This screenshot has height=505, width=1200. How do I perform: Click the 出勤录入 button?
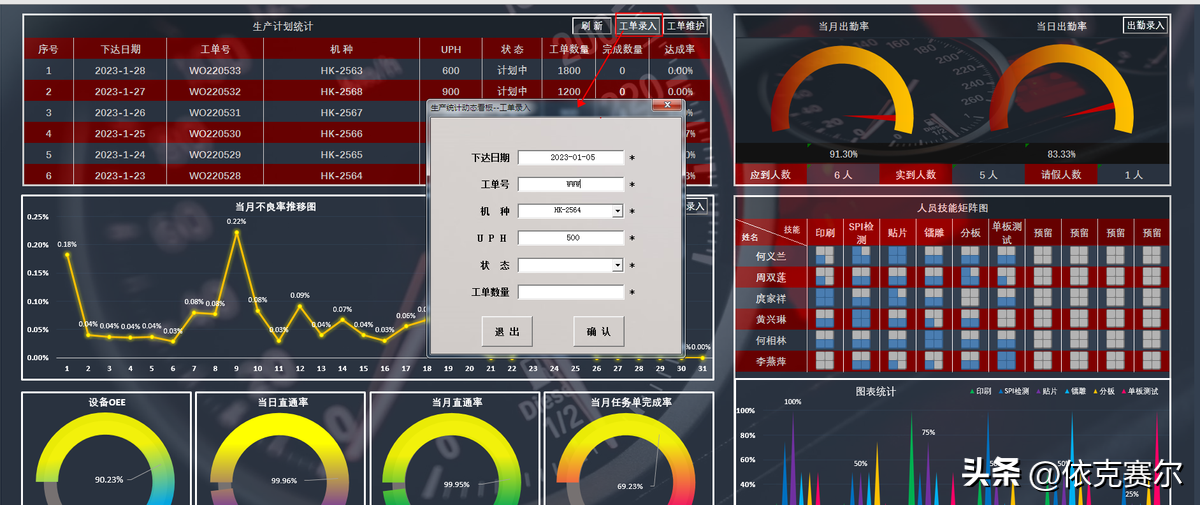tap(1145, 26)
